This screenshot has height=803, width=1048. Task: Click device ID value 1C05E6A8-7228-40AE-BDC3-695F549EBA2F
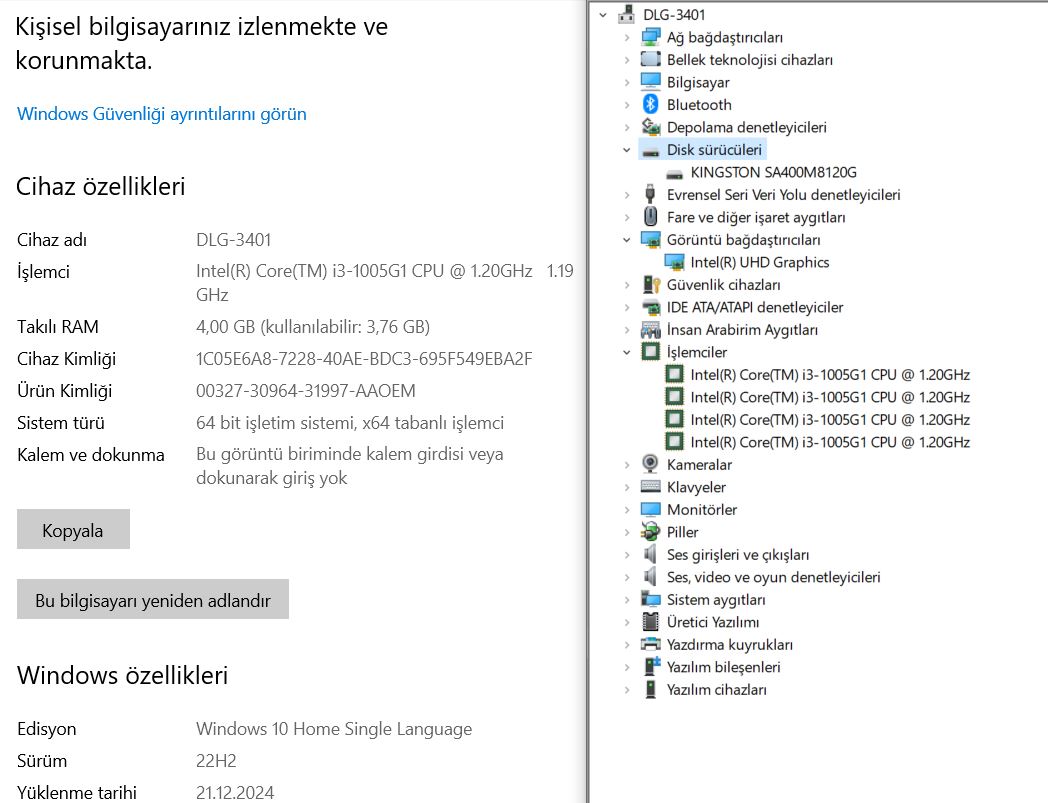pyautogui.click(x=364, y=359)
